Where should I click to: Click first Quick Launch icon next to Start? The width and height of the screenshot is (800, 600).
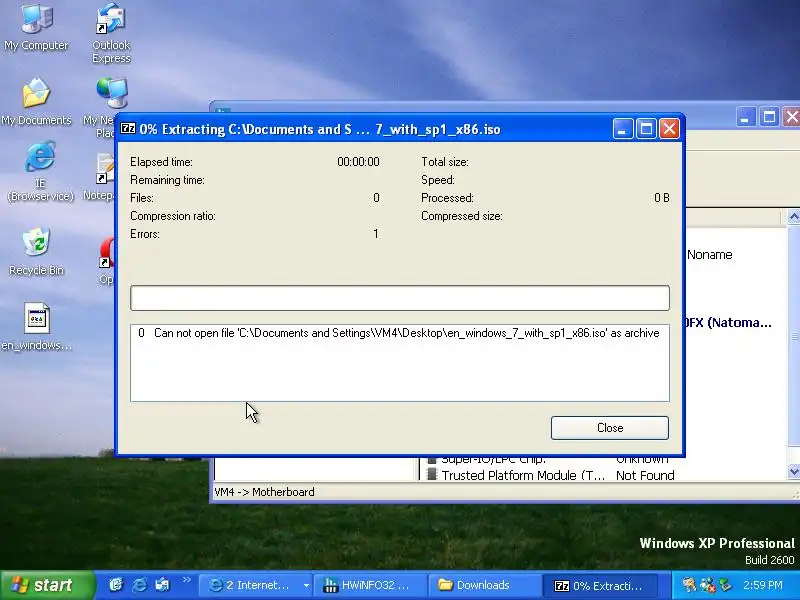(x=116, y=585)
